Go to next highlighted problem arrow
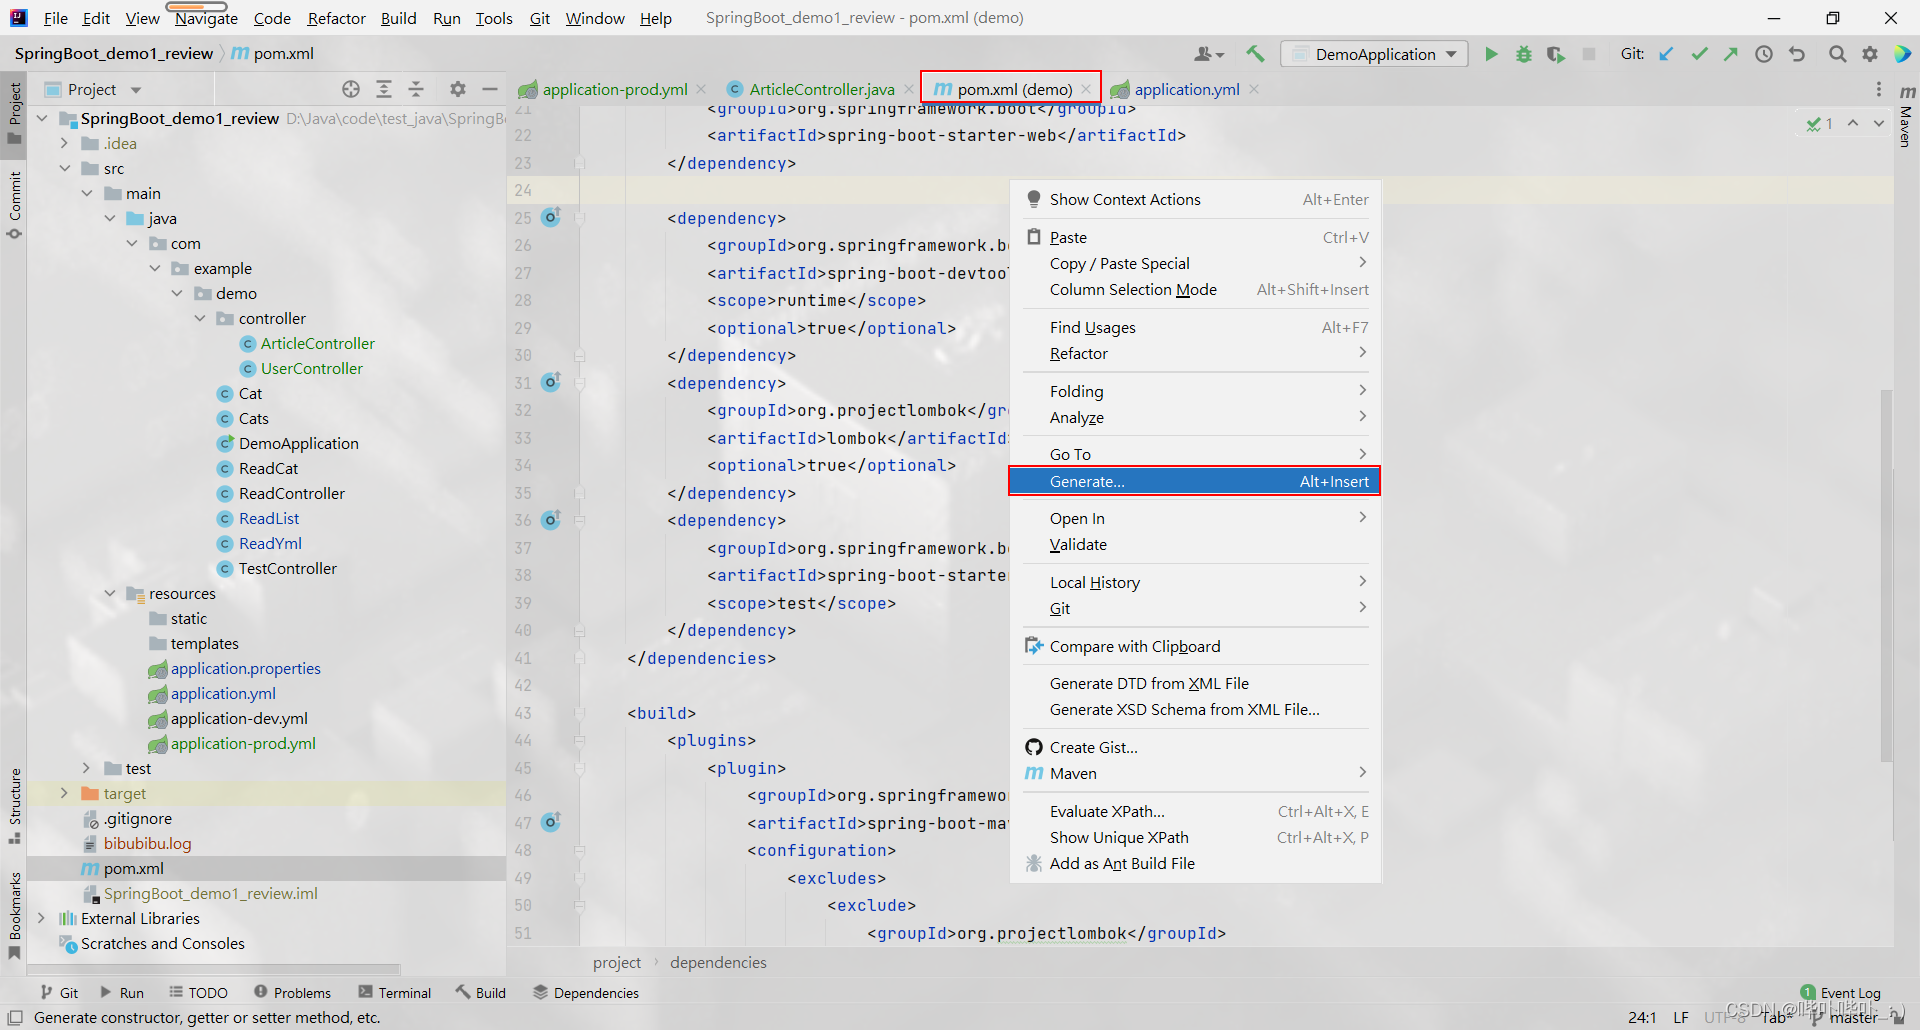 click(x=1879, y=123)
